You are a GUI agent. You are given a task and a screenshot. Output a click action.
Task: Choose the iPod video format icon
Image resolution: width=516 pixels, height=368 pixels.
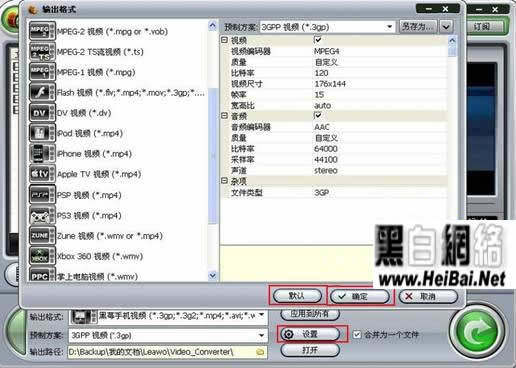[x=42, y=133]
